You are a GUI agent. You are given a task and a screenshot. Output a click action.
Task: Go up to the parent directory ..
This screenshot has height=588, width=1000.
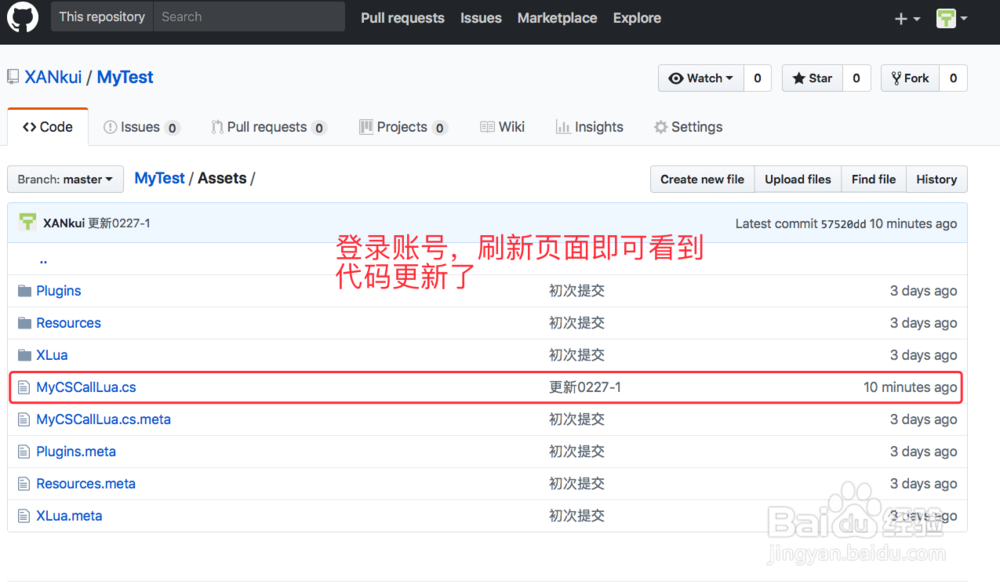(x=43, y=260)
